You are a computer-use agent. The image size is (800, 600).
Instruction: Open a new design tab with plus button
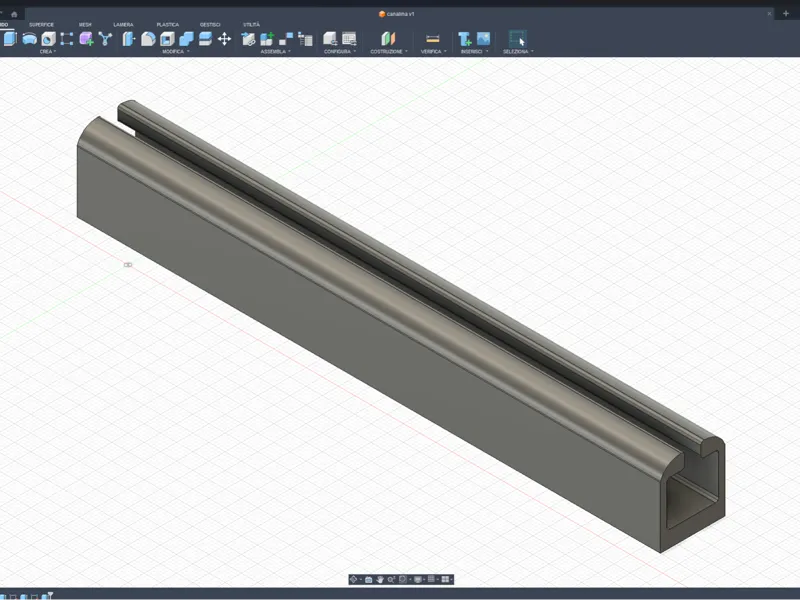tap(786, 14)
